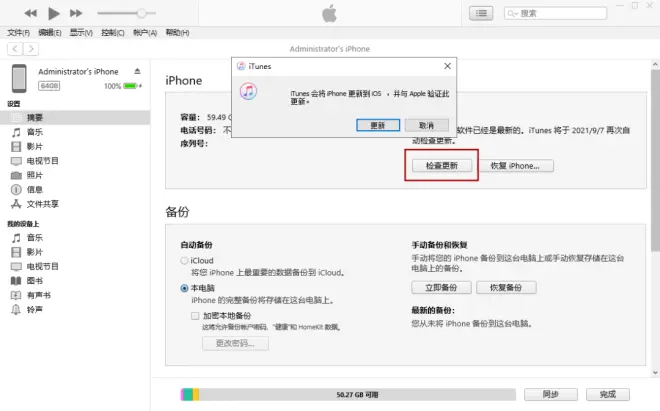The height and width of the screenshot is (411, 660).
Task: Open the 控制(C) menu
Action: click(113, 32)
